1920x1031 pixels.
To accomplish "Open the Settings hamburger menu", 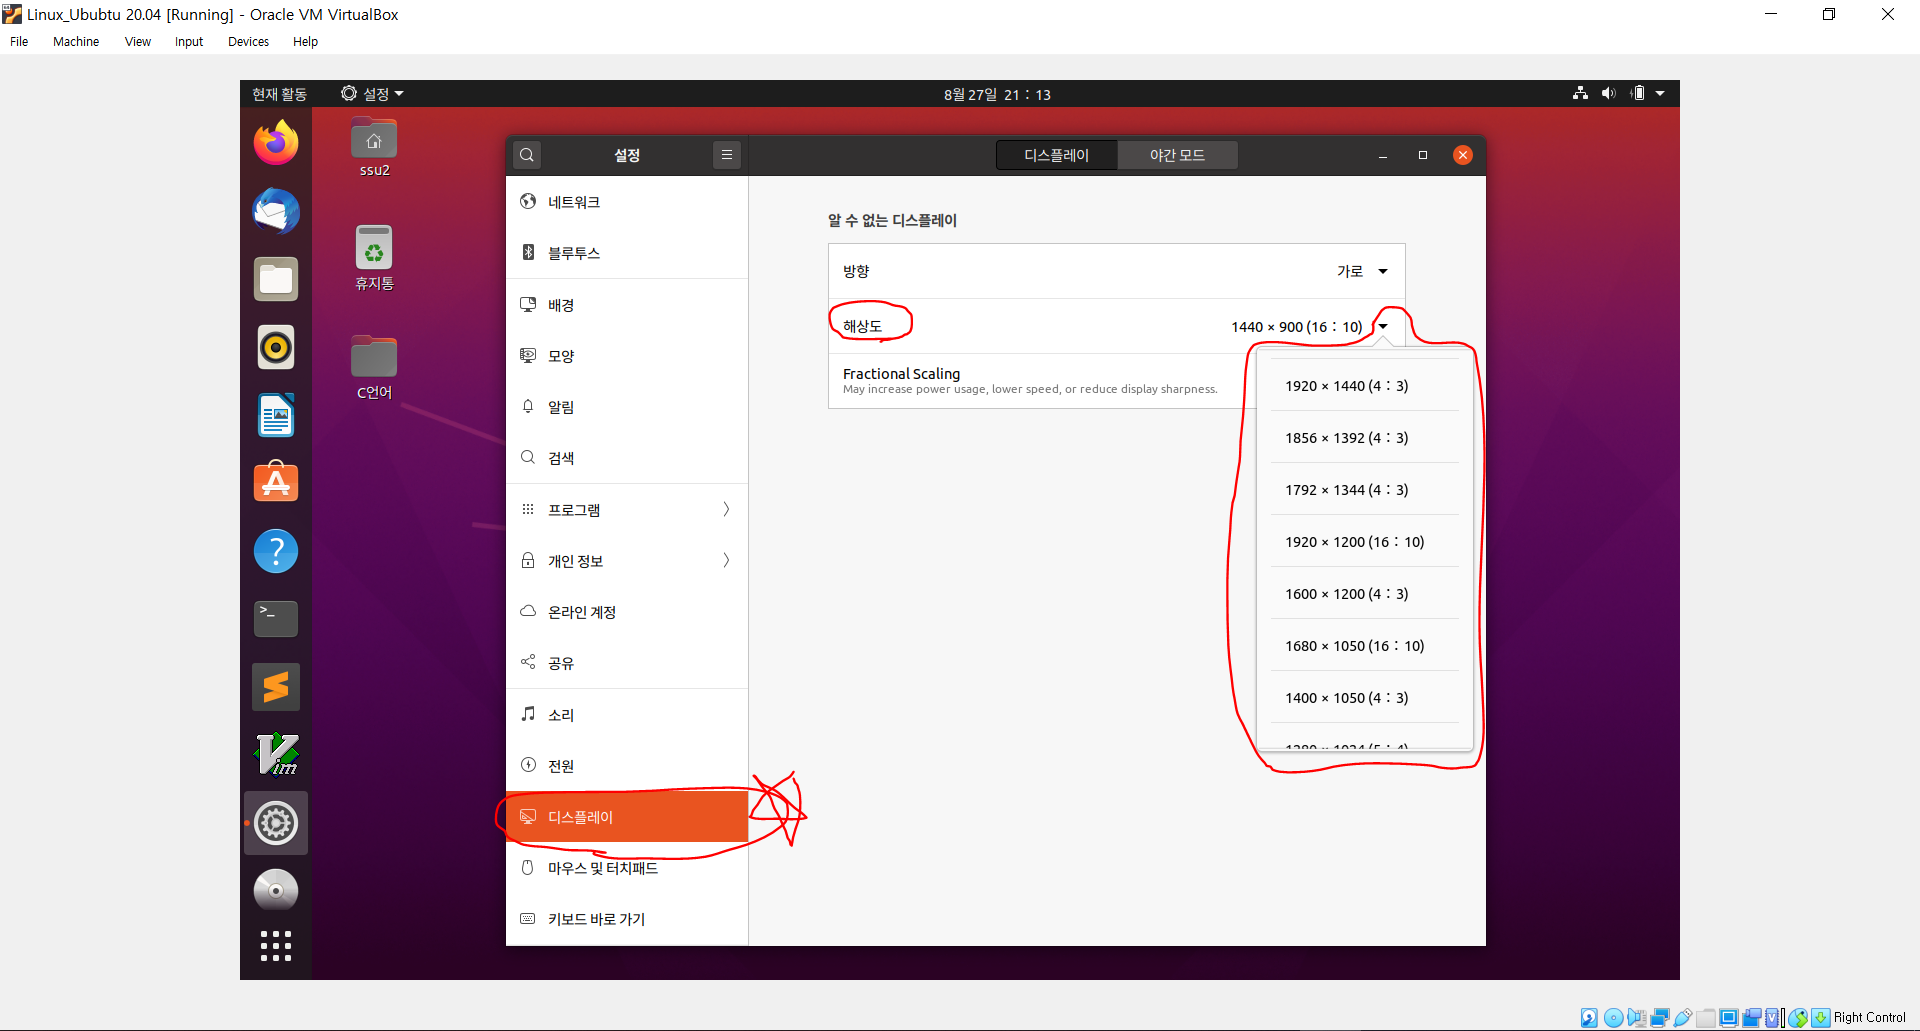I will [x=727, y=155].
